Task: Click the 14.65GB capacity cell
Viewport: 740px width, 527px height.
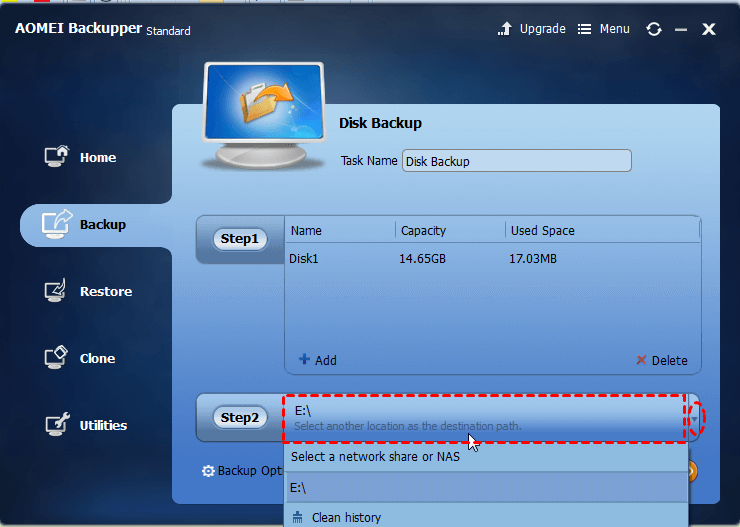Action: [x=422, y=259]
